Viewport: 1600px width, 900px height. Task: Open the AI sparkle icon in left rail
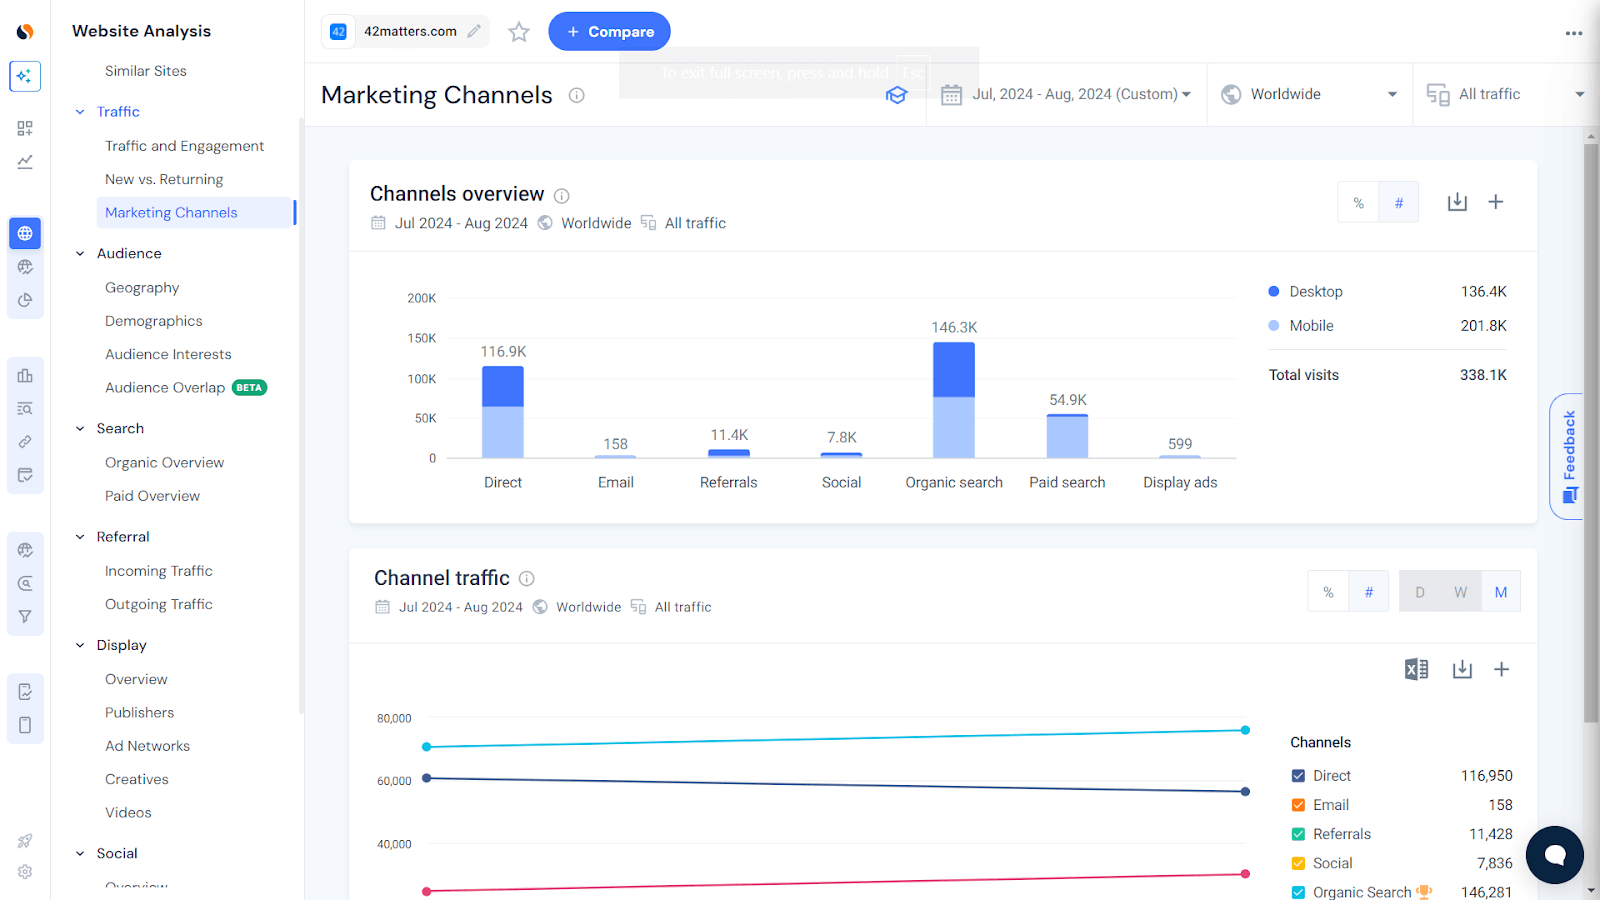25,76
